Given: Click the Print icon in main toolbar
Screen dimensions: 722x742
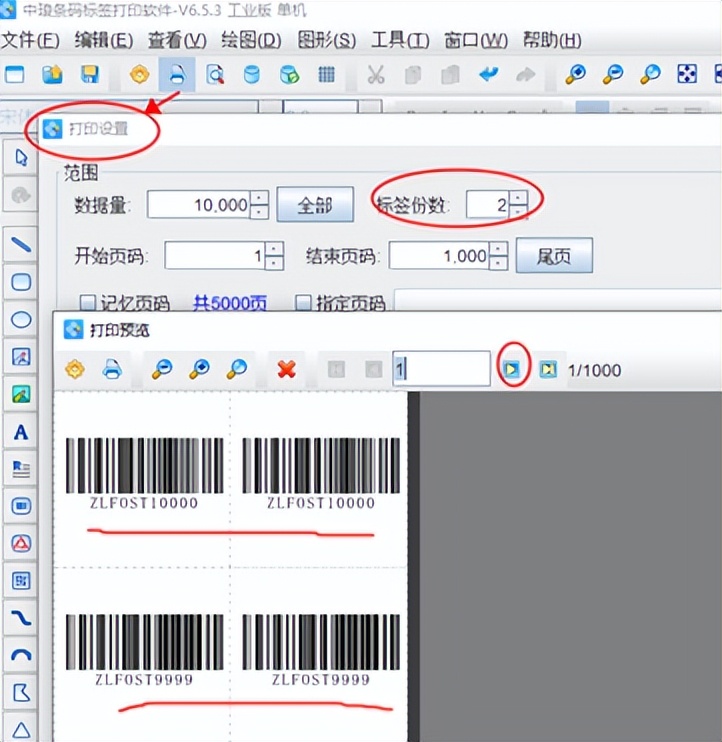Looking at the screenshot, I should point(177,74).
